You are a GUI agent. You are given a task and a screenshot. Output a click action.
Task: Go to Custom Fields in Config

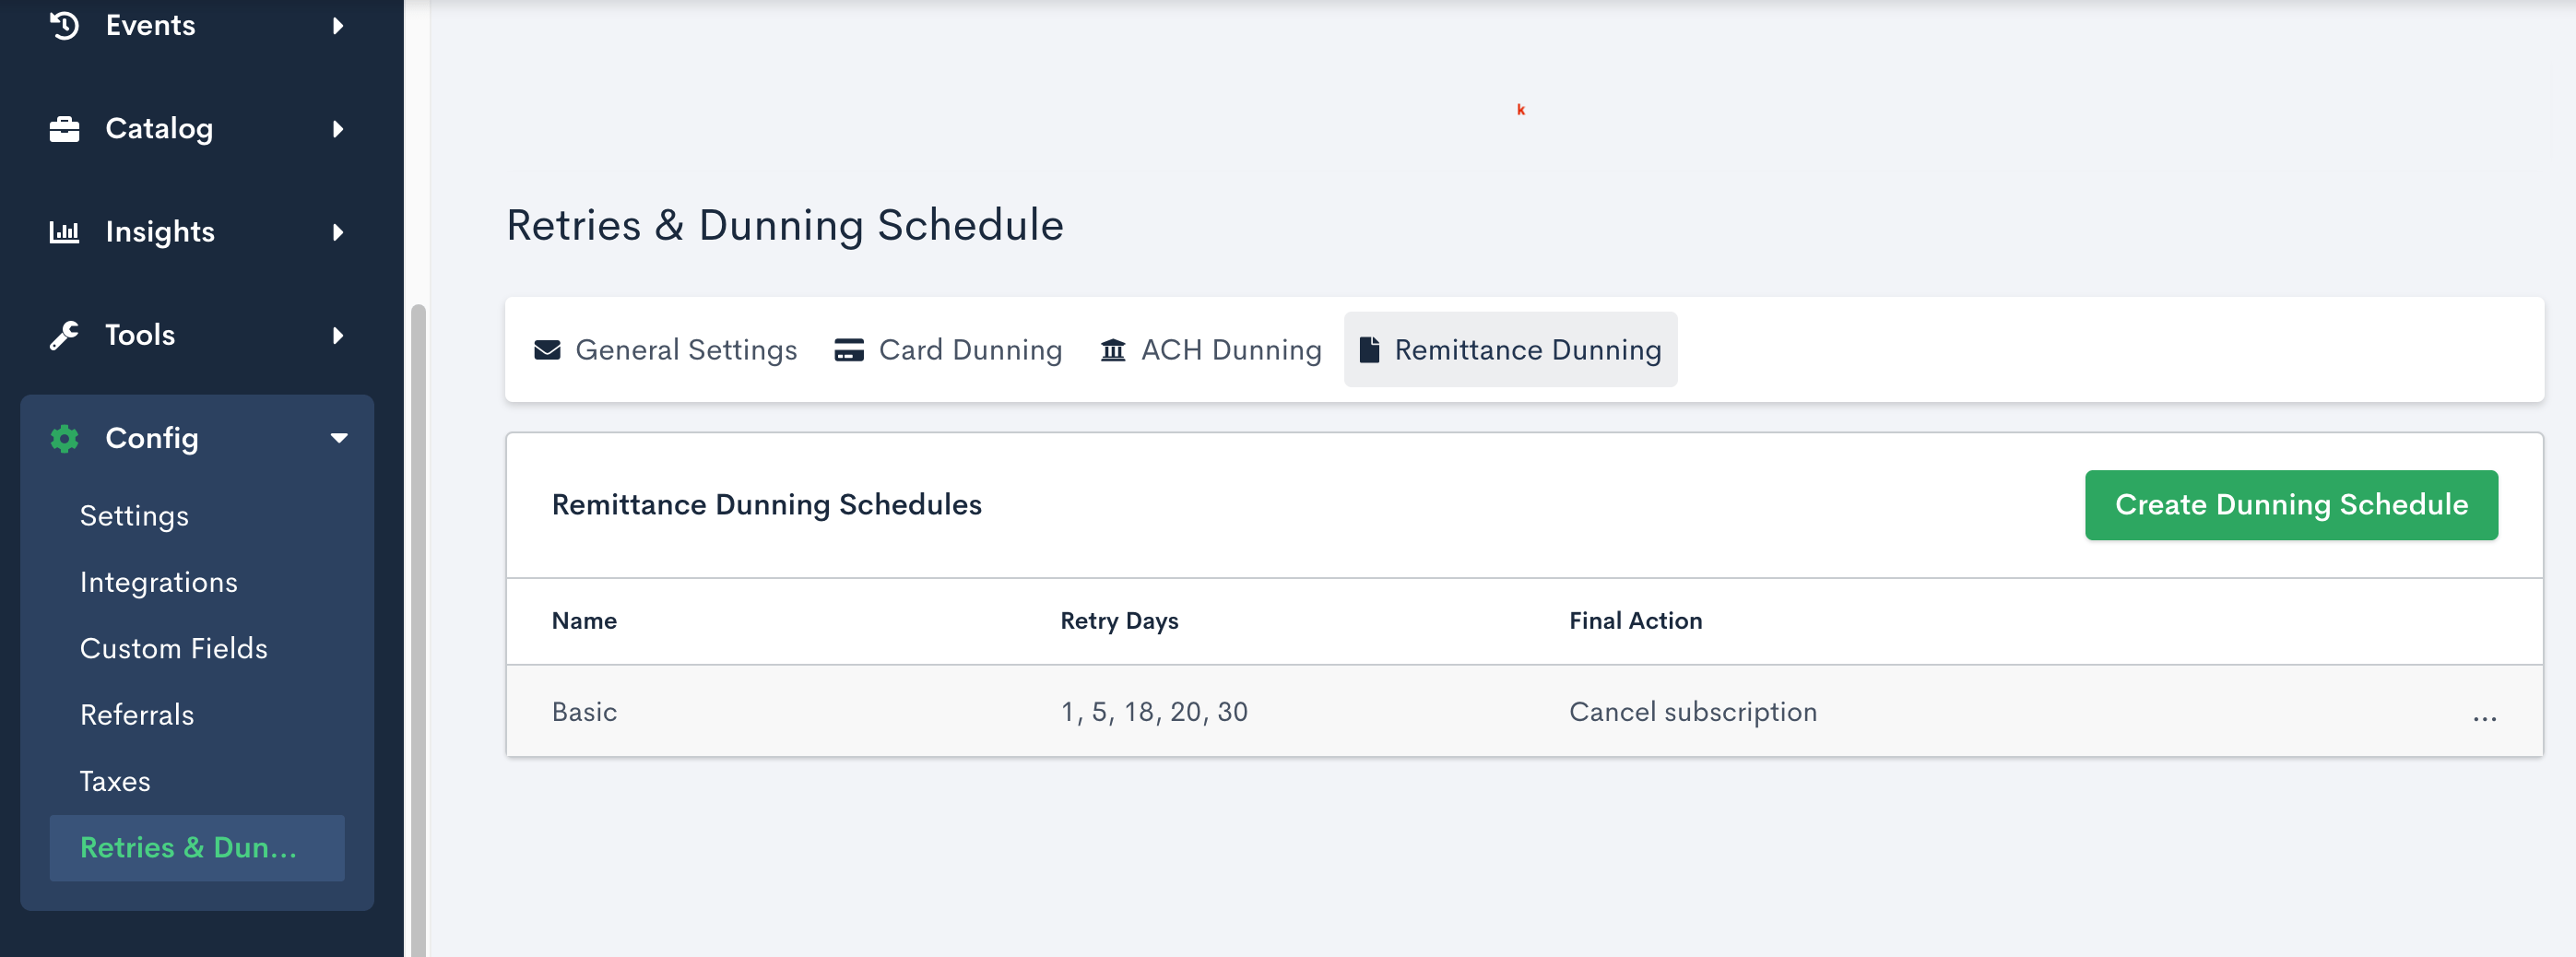[173, 648]
